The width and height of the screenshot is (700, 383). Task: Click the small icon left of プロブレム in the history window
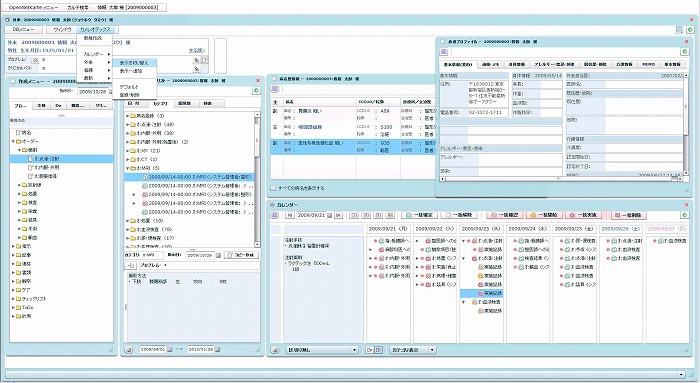131,265
